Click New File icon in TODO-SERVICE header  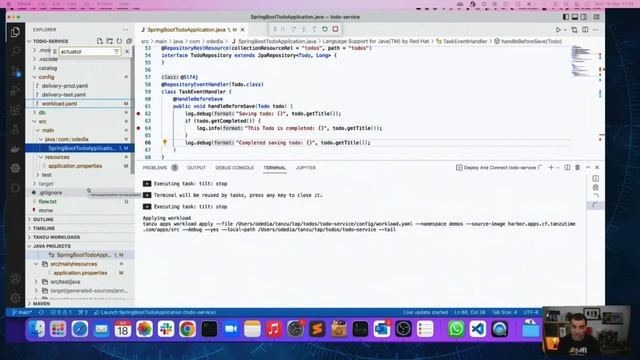pyautogui.click(x=100, y=41)
